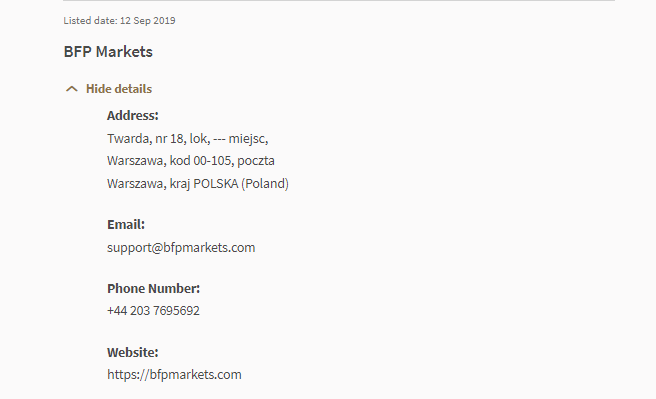This screenshot has width=656, height=399.
Task: Open the https://bfpmarkets.com website link
Action: click(174, 374)
